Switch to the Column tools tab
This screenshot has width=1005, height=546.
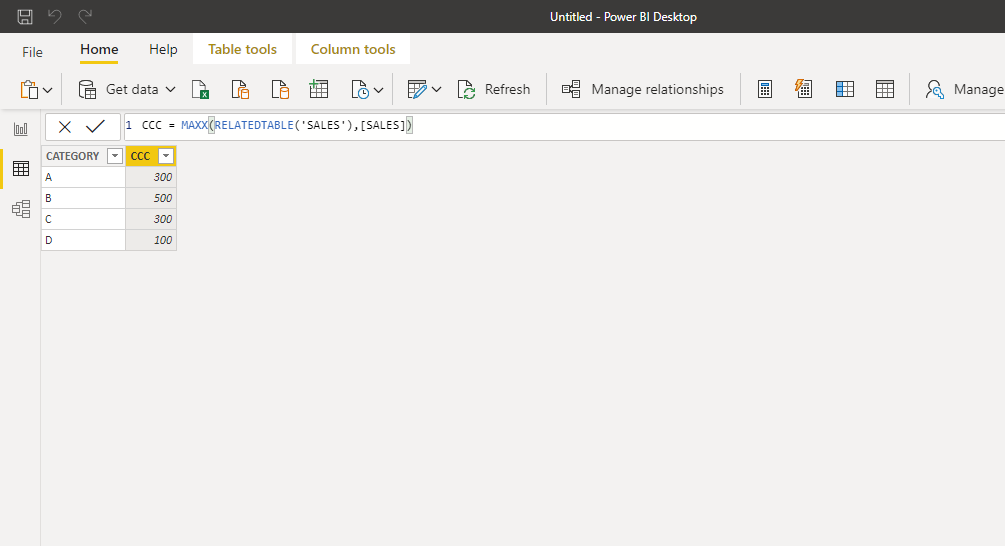pos(353,49)
